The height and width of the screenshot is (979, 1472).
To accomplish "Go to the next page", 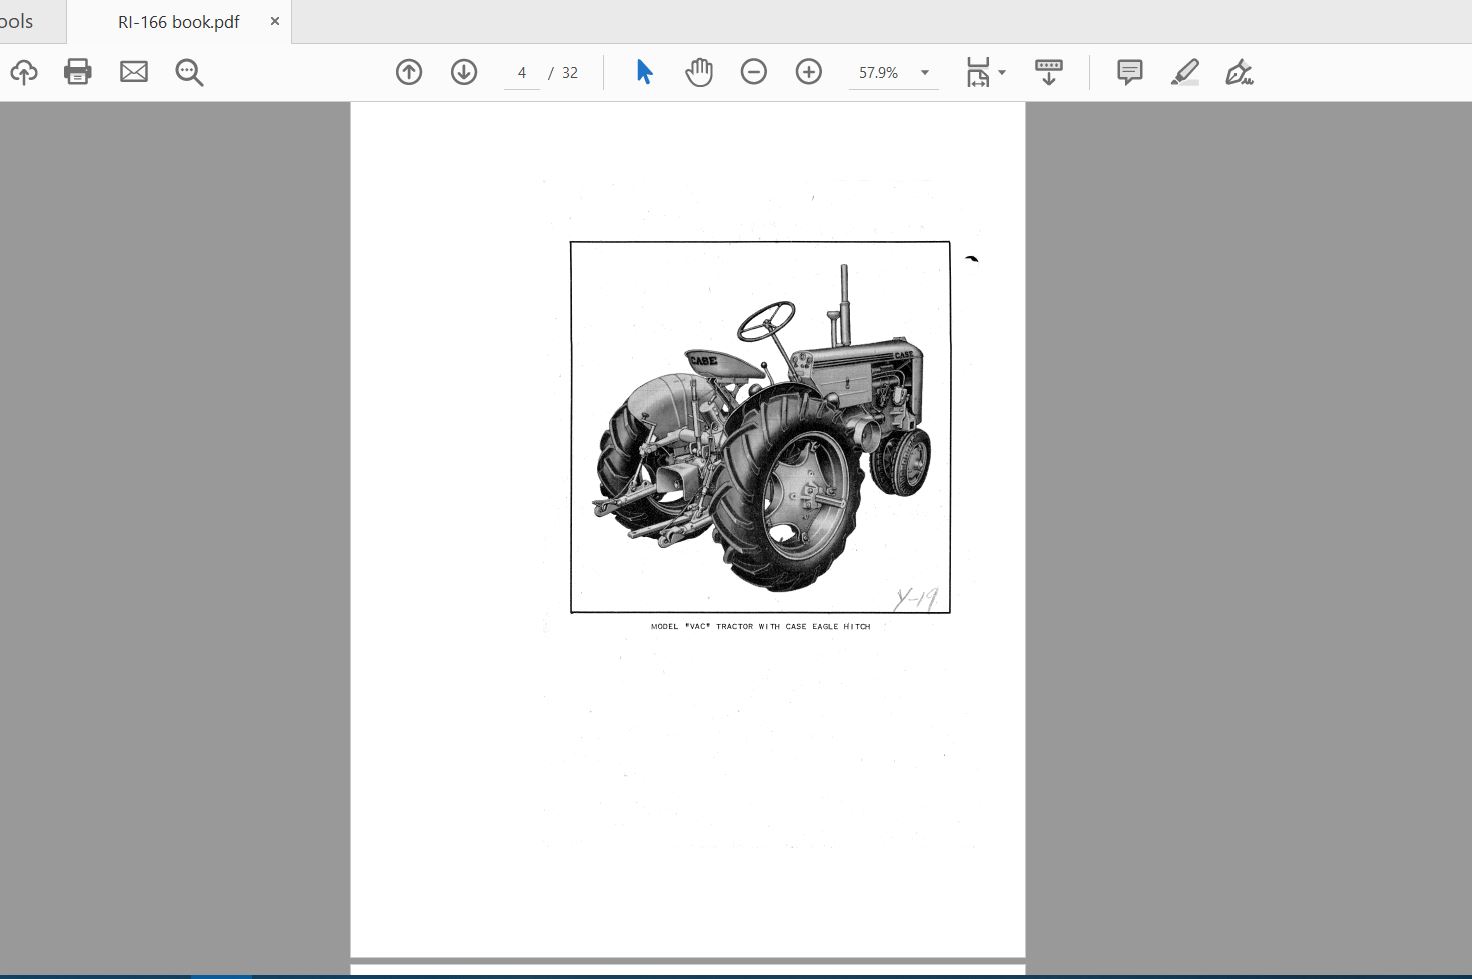I will pos(463,71).
